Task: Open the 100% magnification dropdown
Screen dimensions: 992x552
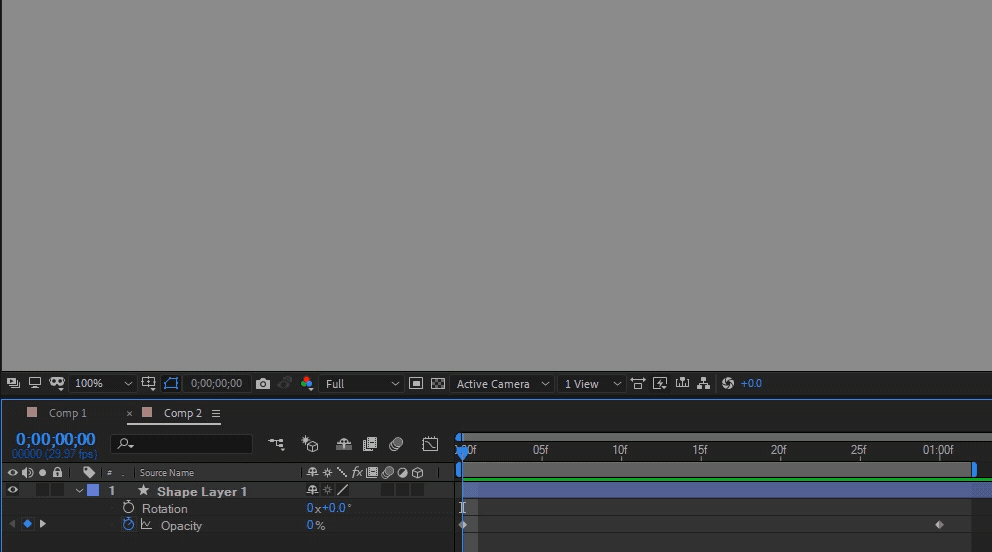Action: [103, 383]
